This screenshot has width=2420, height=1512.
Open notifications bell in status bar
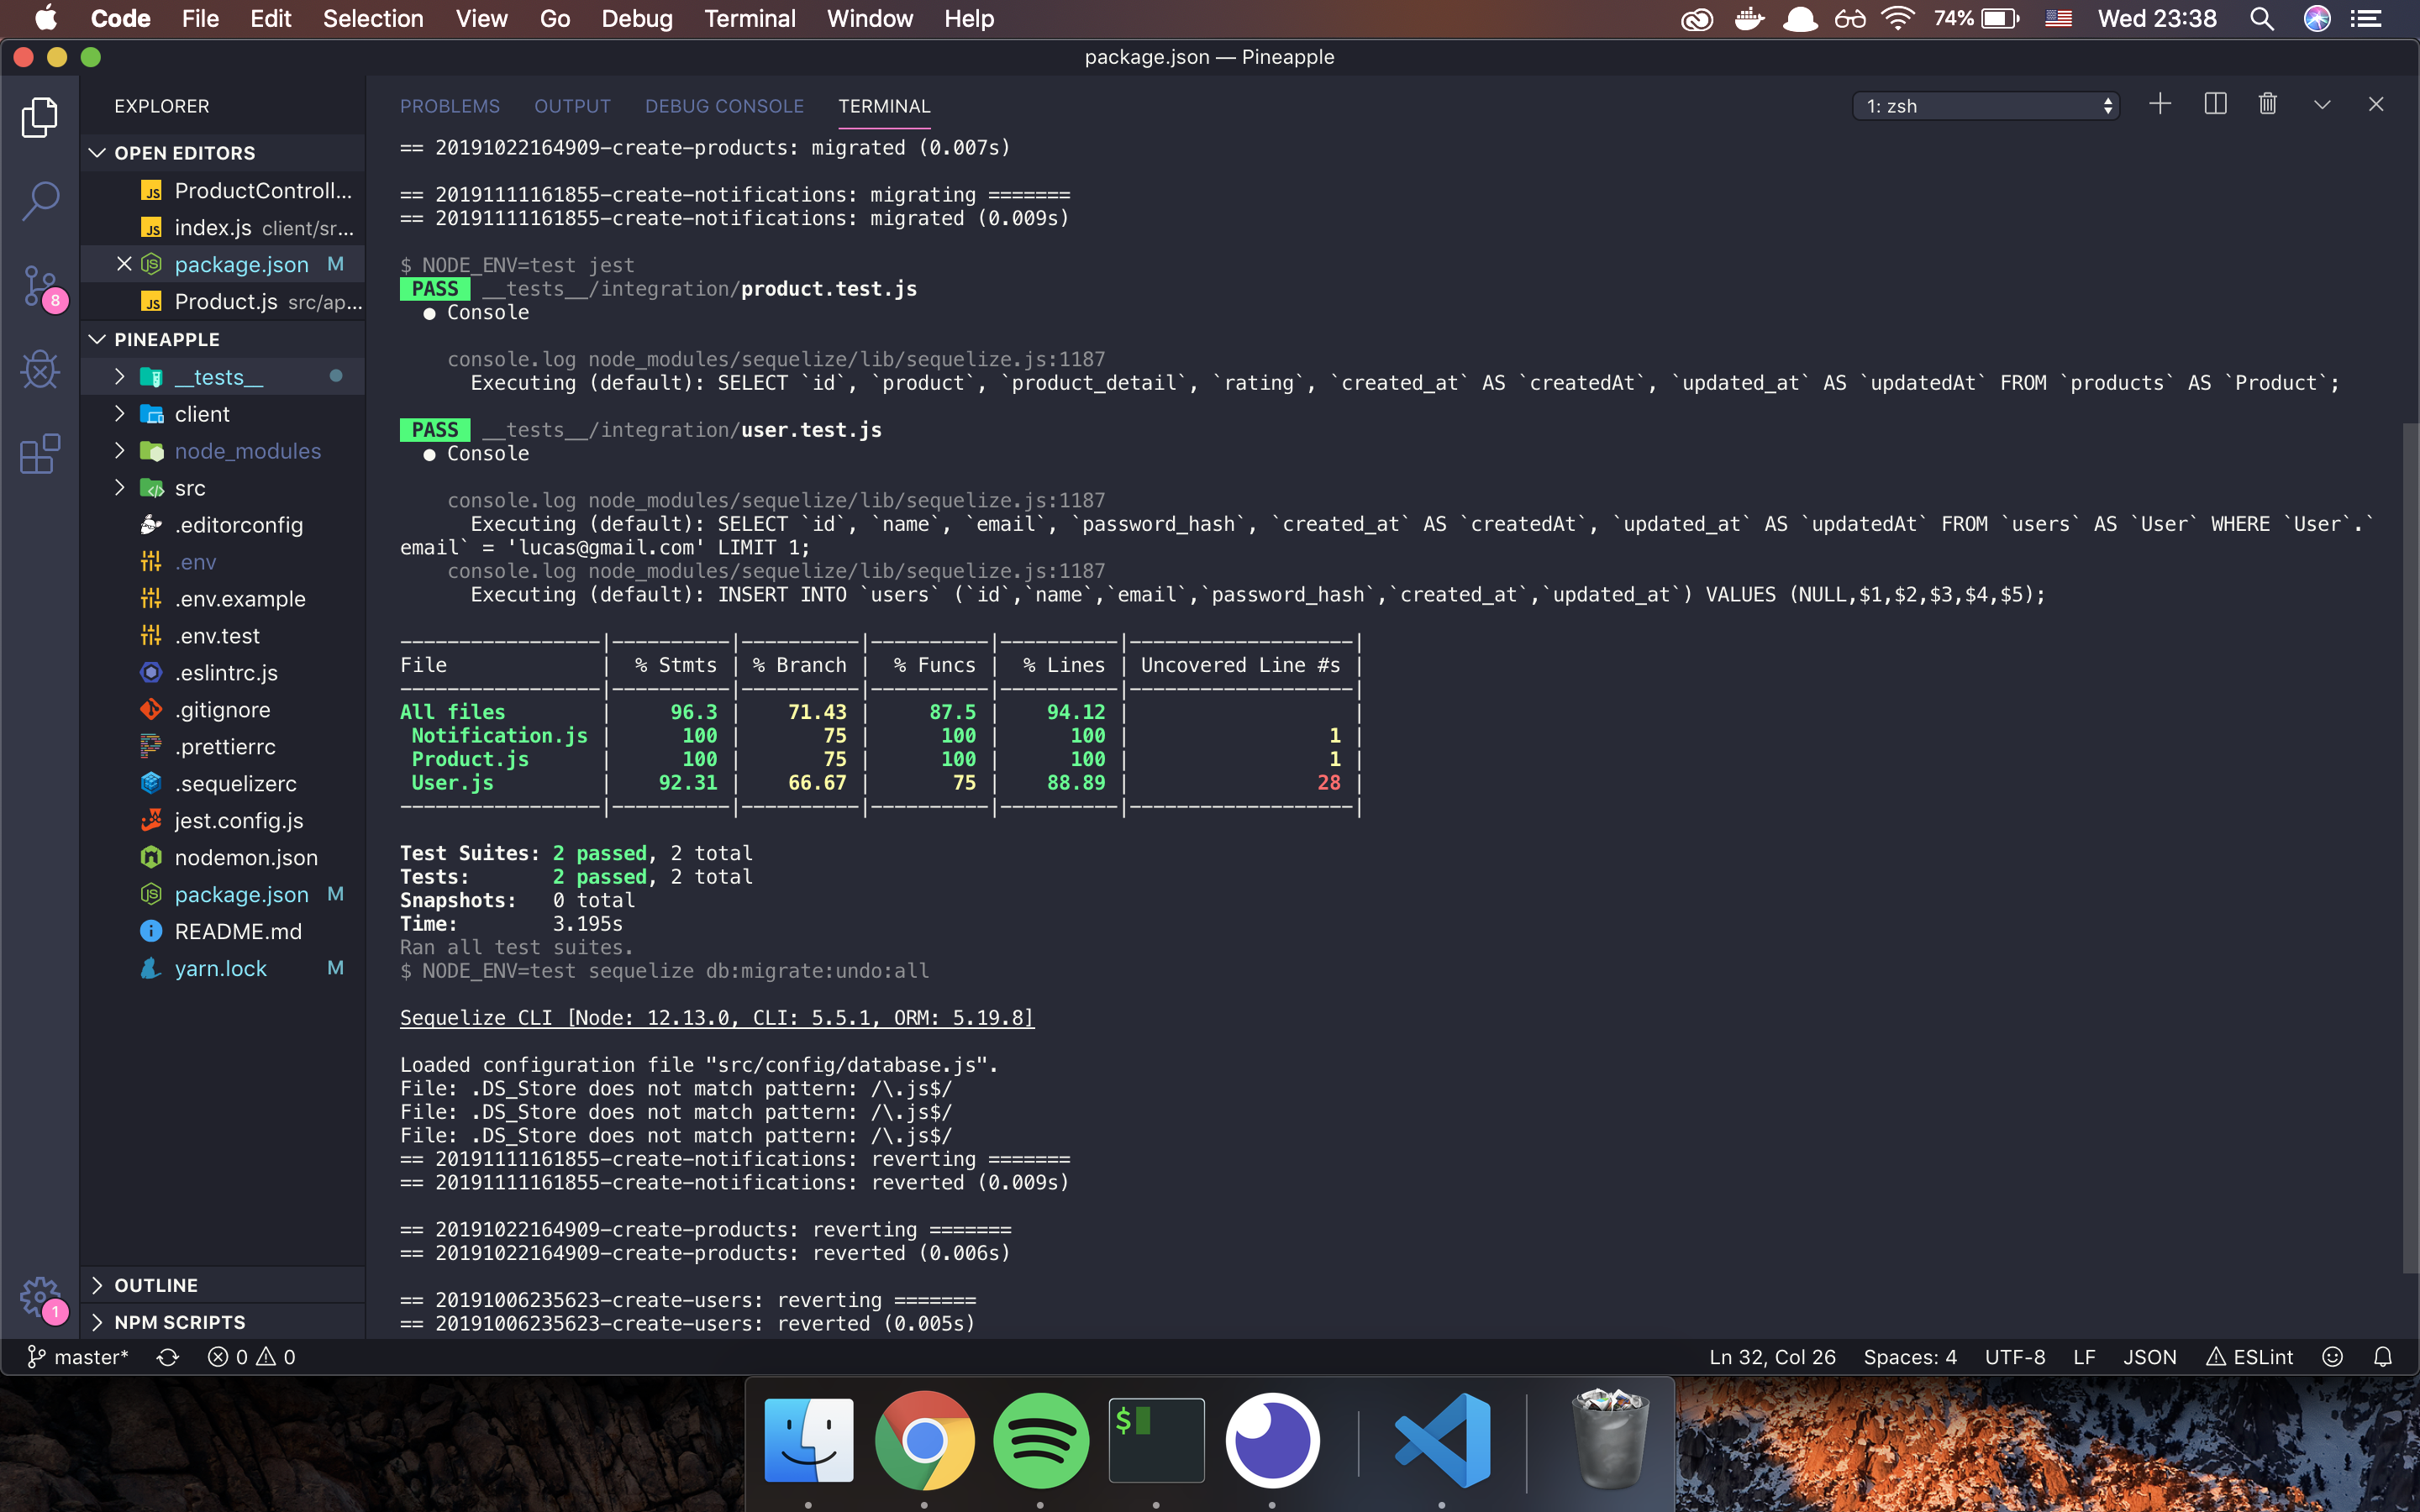coord(2383,1357)
